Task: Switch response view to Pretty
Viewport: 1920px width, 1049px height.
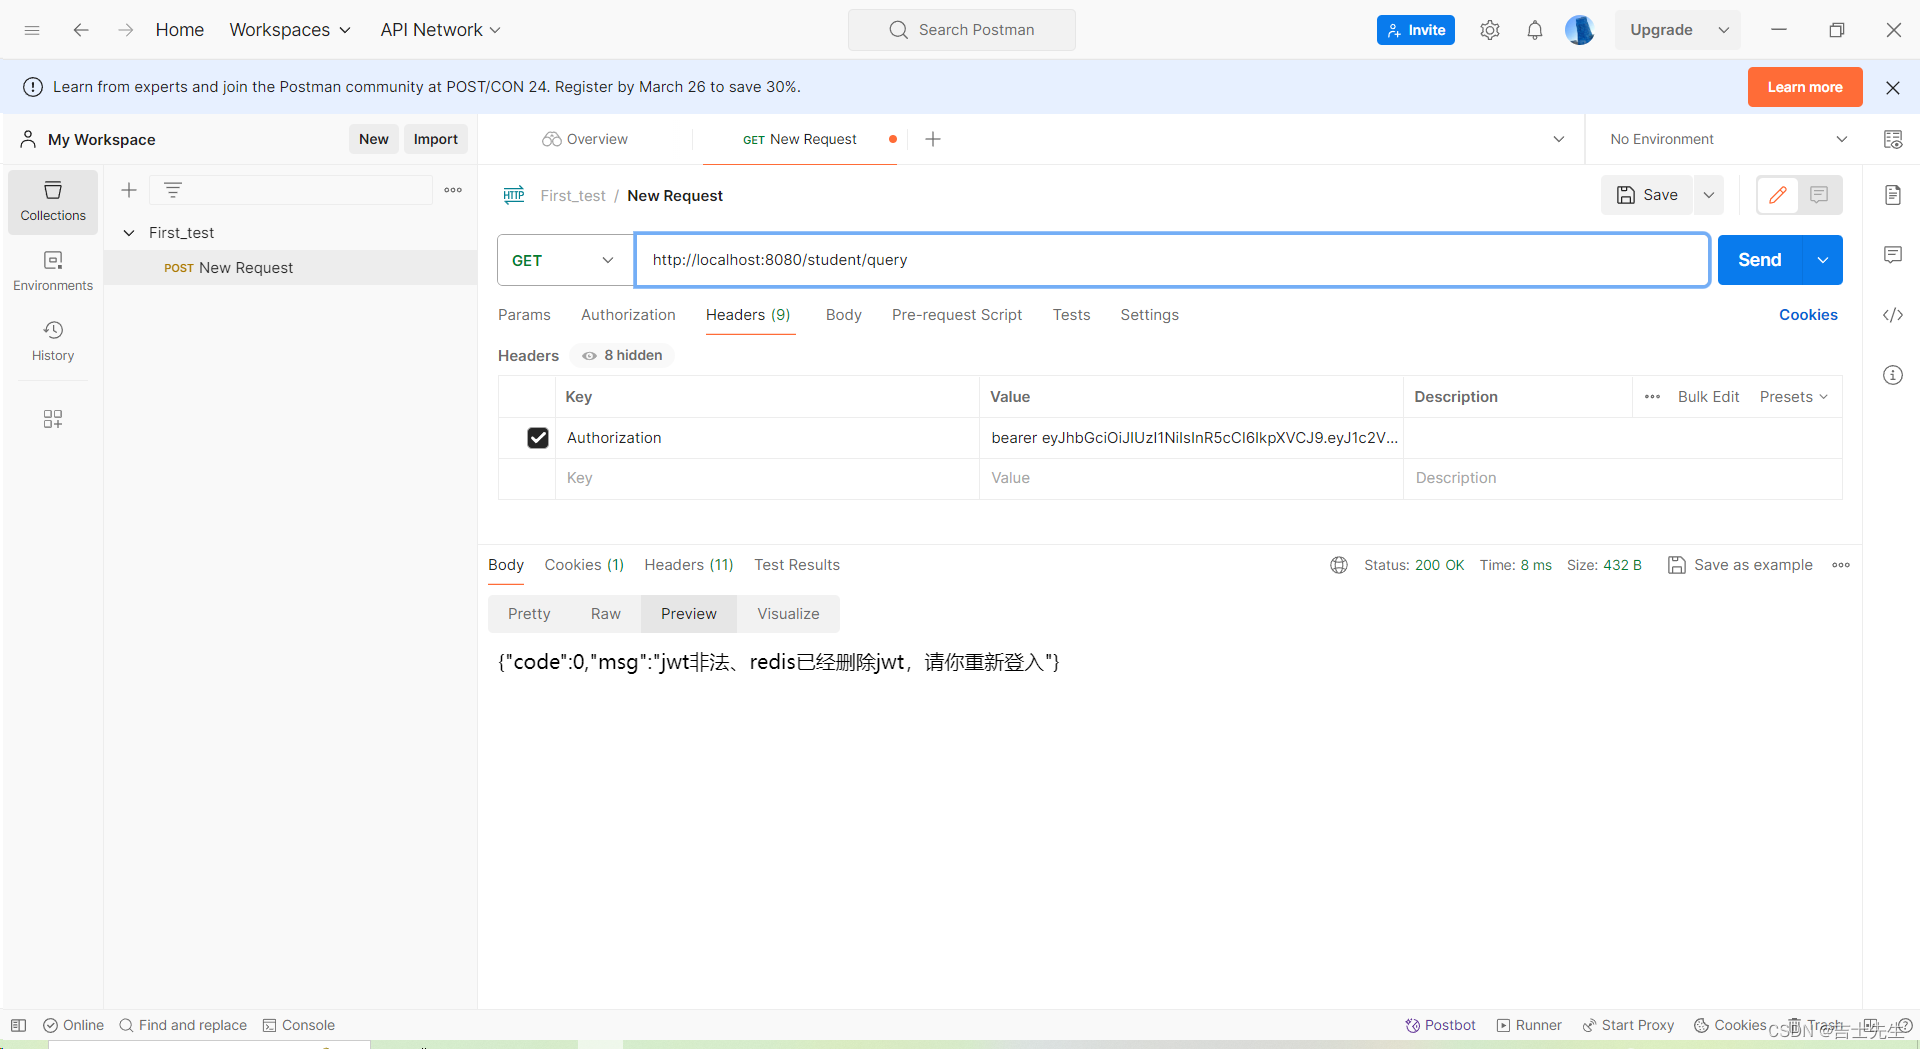Action: pyautogui.click(x=529, y=614)
